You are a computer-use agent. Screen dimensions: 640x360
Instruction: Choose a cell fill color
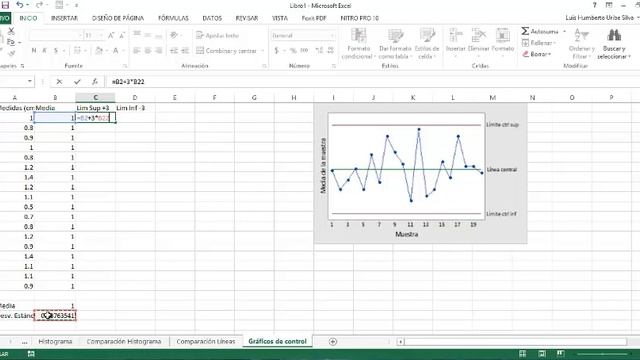pyautogui.click(x=98, y=51)
